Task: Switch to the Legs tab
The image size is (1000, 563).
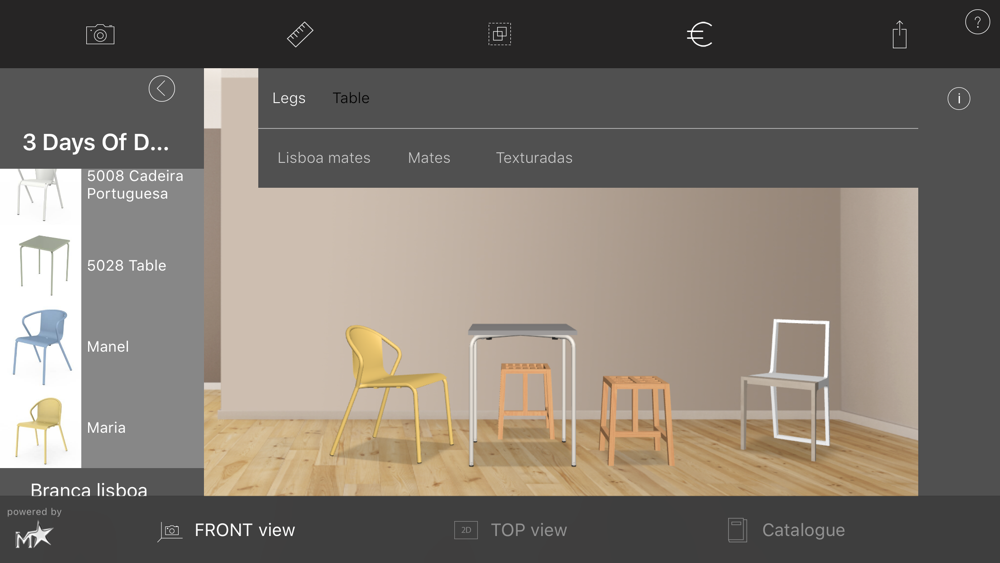Action: click(289, 98)
